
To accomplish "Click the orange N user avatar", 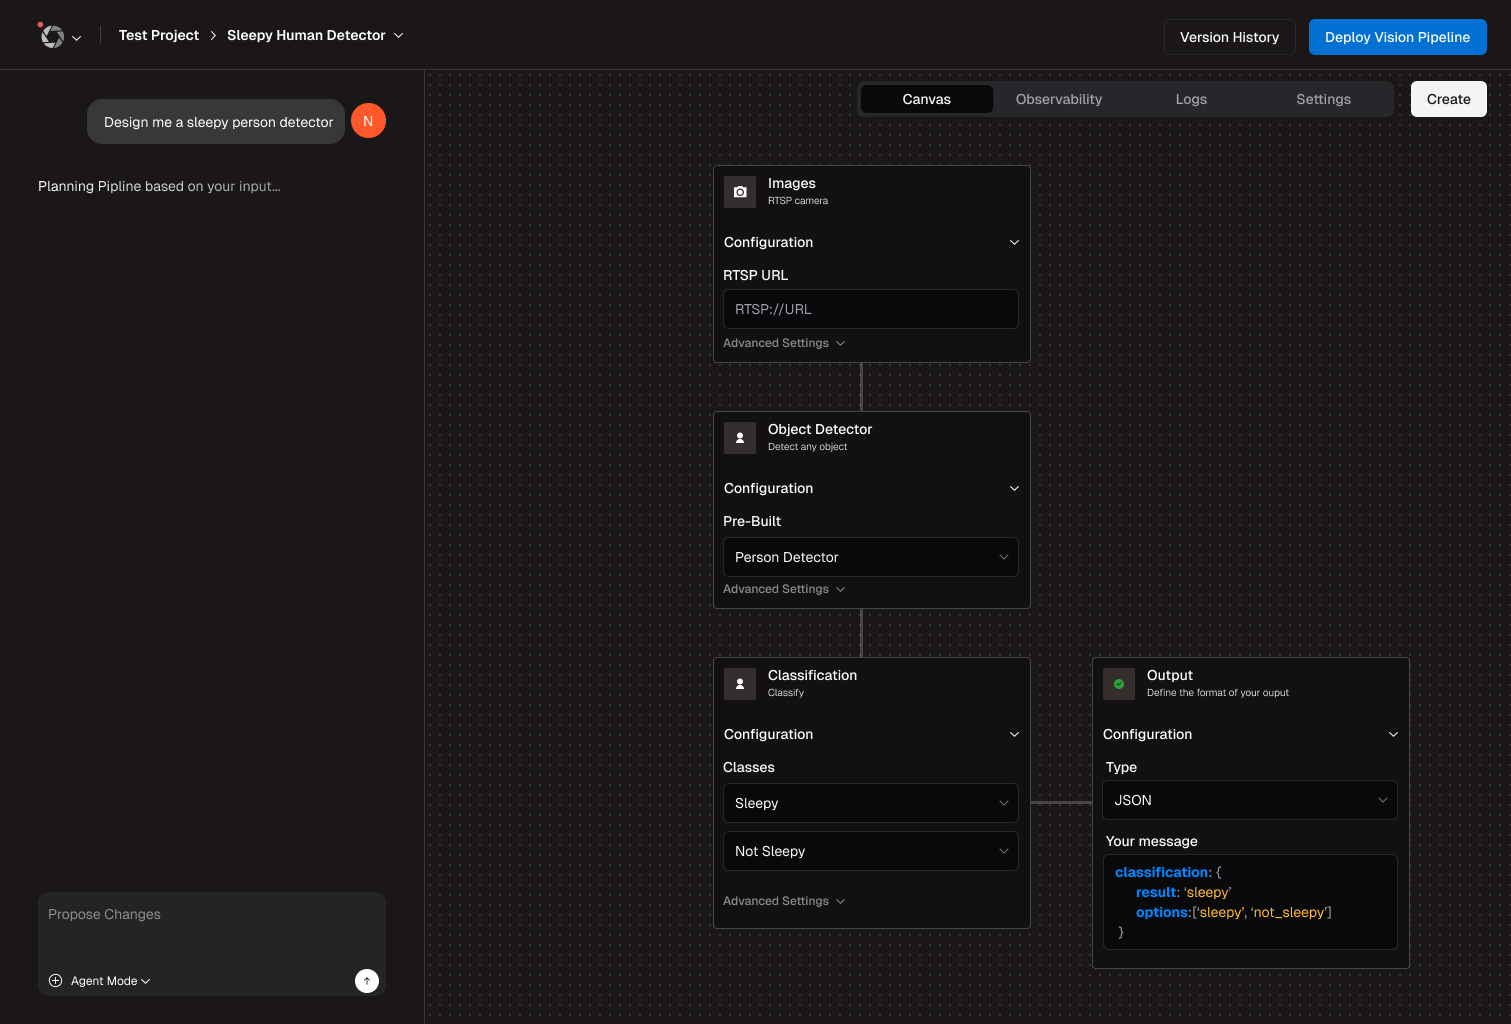I will [x=368, y=121].
